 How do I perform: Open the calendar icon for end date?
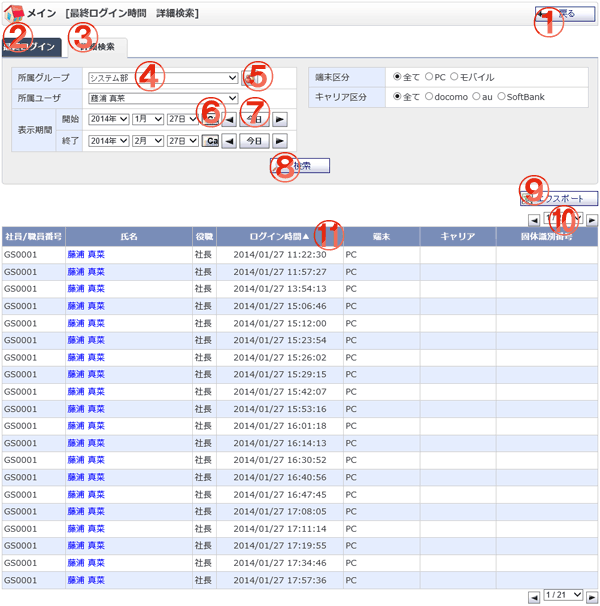click(x=211, y=141)
